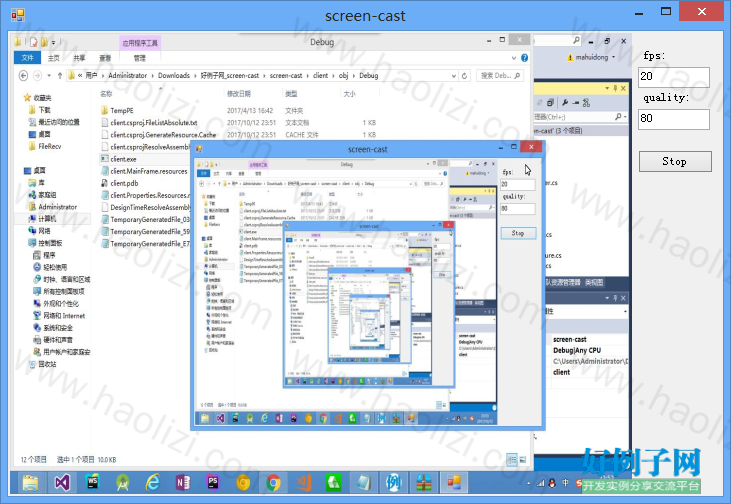Click the QQ penguin icon in the system tray
The image size is (731, 504).
(x=552, y=483)
